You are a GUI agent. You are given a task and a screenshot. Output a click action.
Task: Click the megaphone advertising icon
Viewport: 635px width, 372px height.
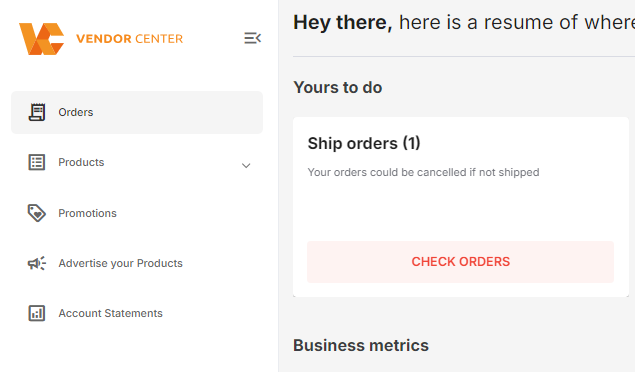[x=36, y=263]
